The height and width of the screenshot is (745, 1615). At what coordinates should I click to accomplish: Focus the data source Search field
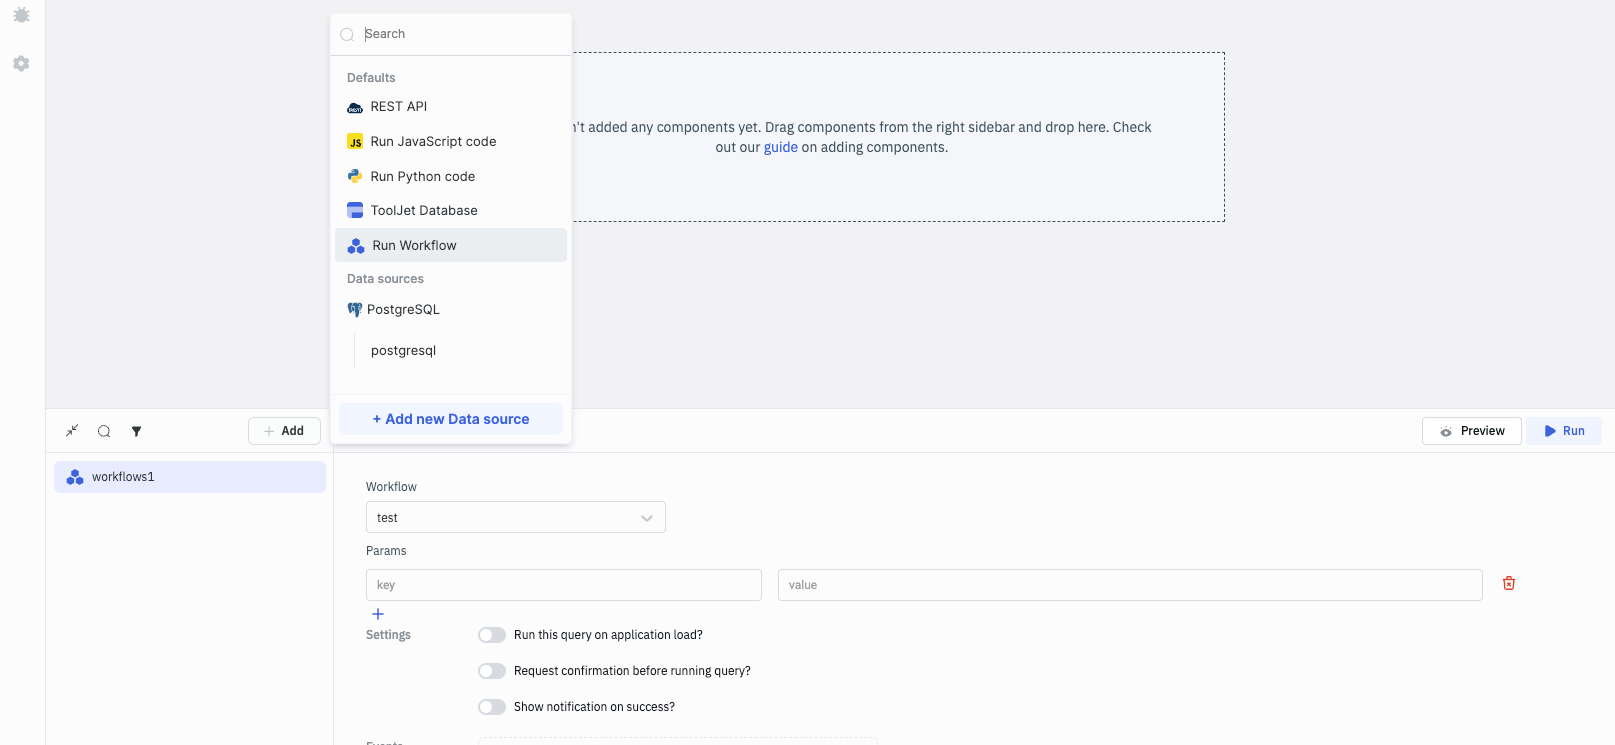pyautogui.click(x=460, y=34)
